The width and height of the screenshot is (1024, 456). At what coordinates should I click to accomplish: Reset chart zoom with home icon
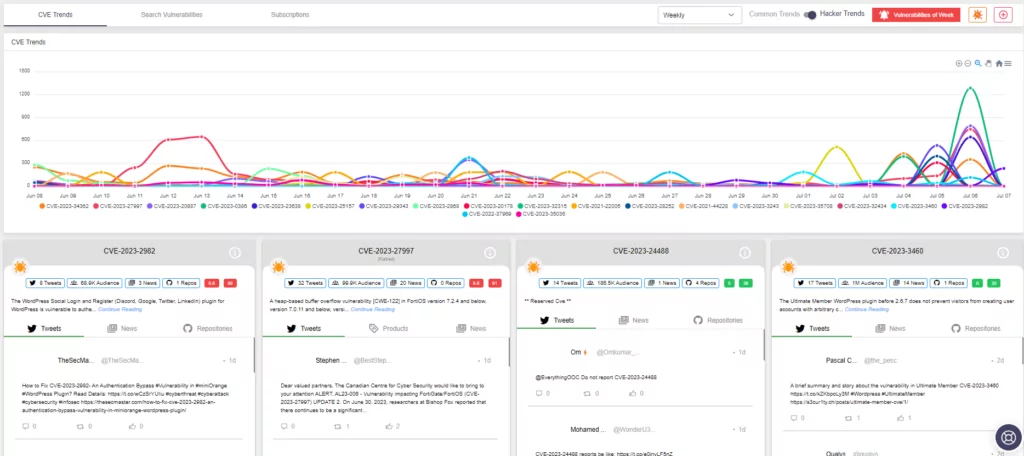click(999, 63)
